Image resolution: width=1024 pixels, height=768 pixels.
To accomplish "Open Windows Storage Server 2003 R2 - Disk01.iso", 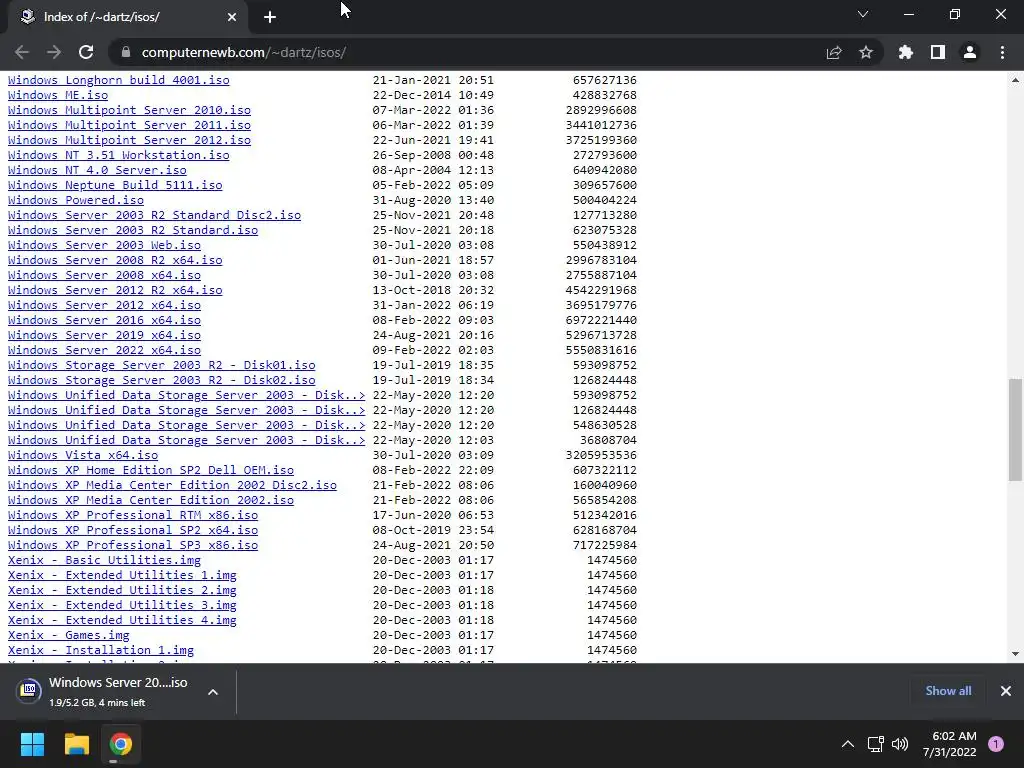I will (161, 365).
